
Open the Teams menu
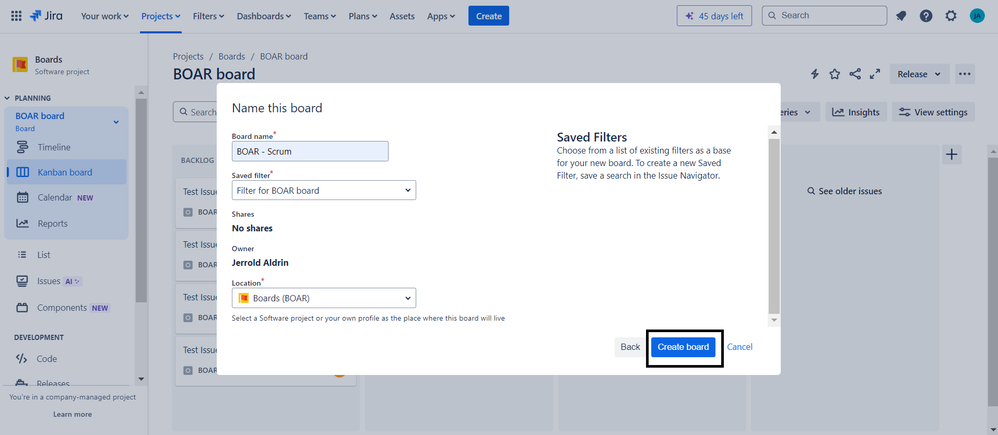(x=321, y=16)
